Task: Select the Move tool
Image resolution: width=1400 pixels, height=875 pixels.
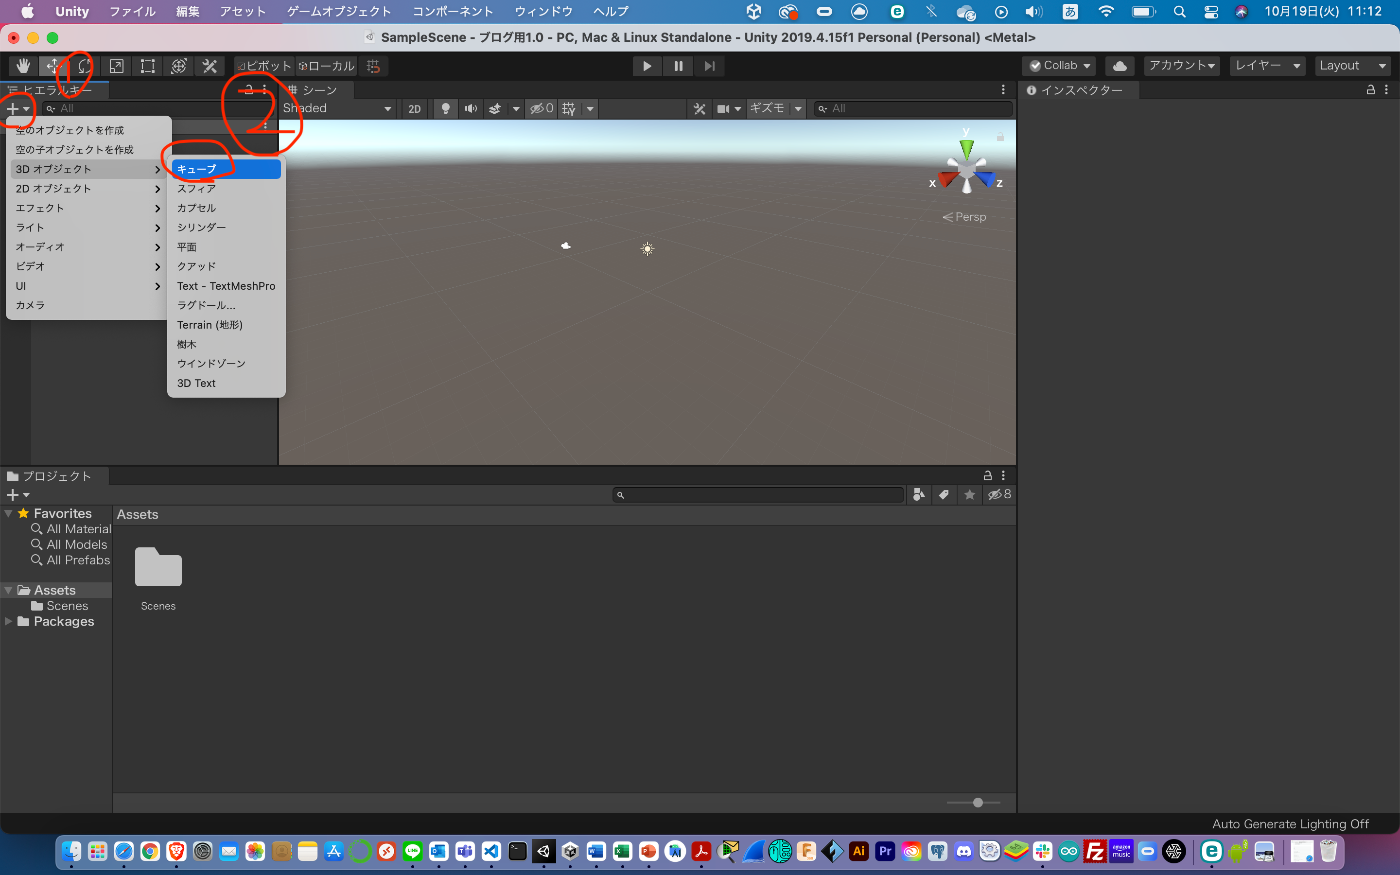Action: point(53,66)
